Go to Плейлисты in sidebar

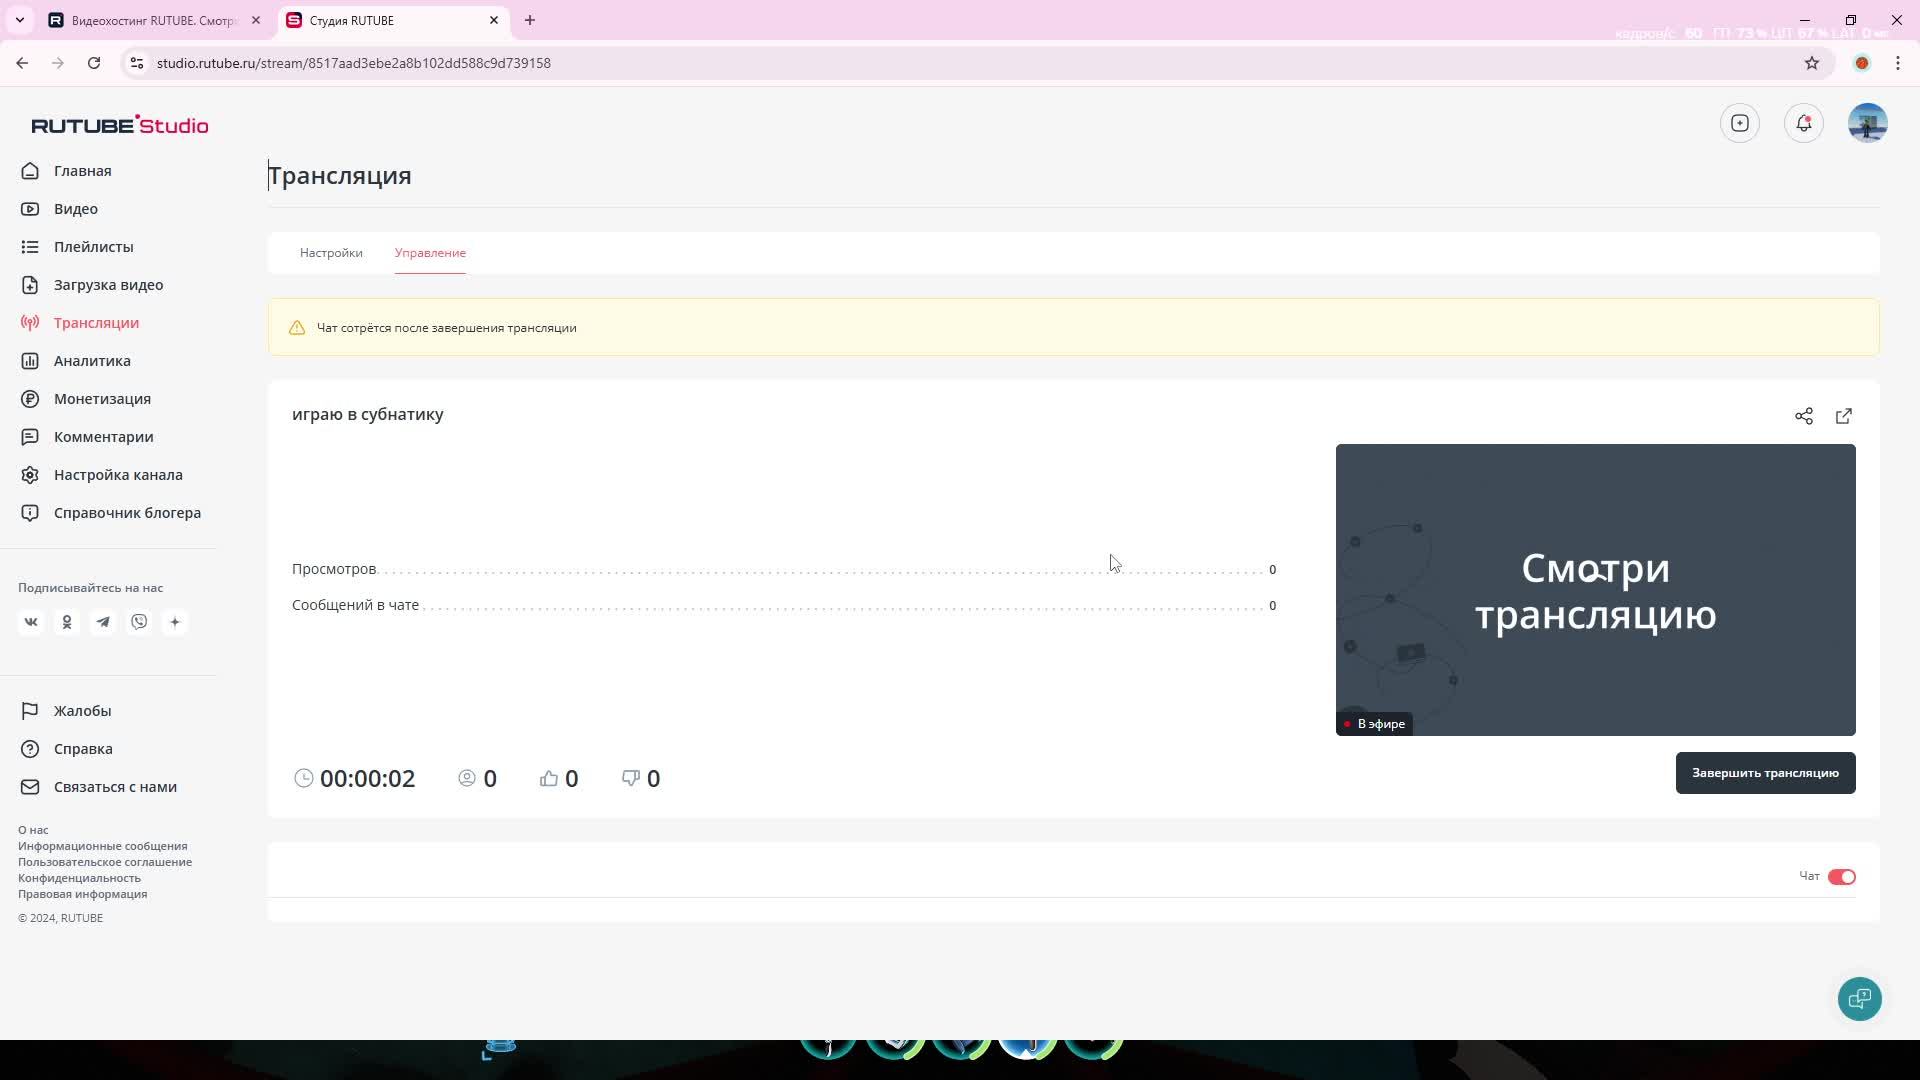click(77, 247)
